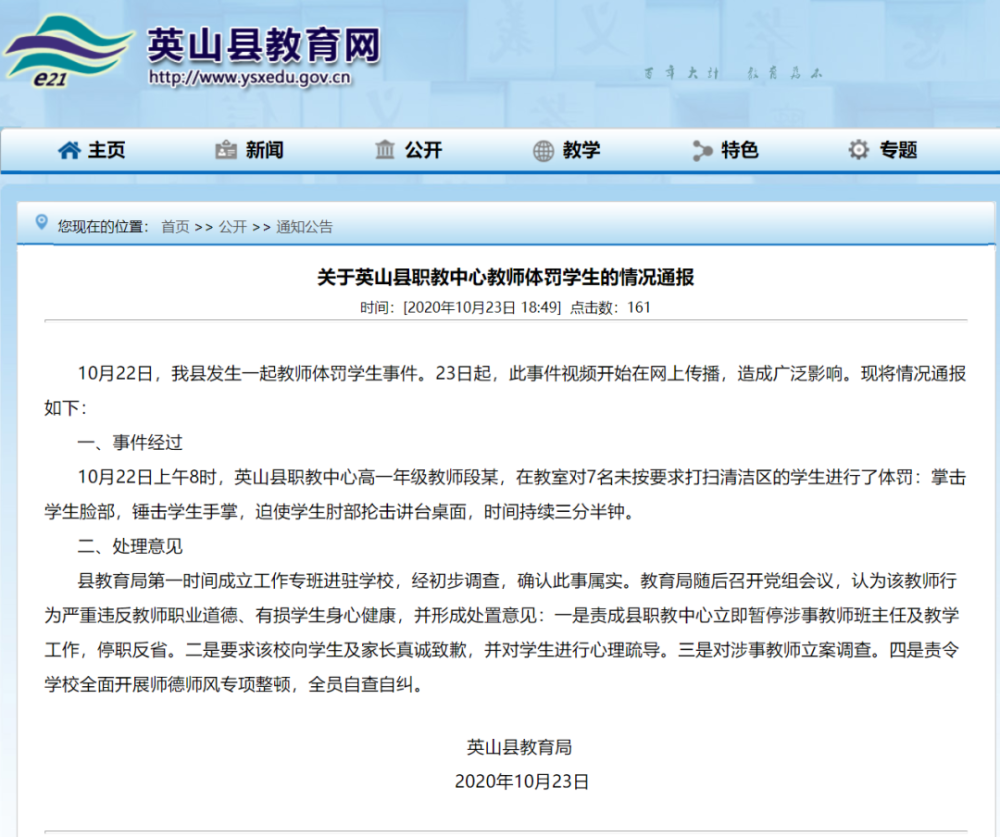Click the globe icon beside 教学
Image resolution: width=1000 pixels, height=837 pixels.
pos(543,151)
